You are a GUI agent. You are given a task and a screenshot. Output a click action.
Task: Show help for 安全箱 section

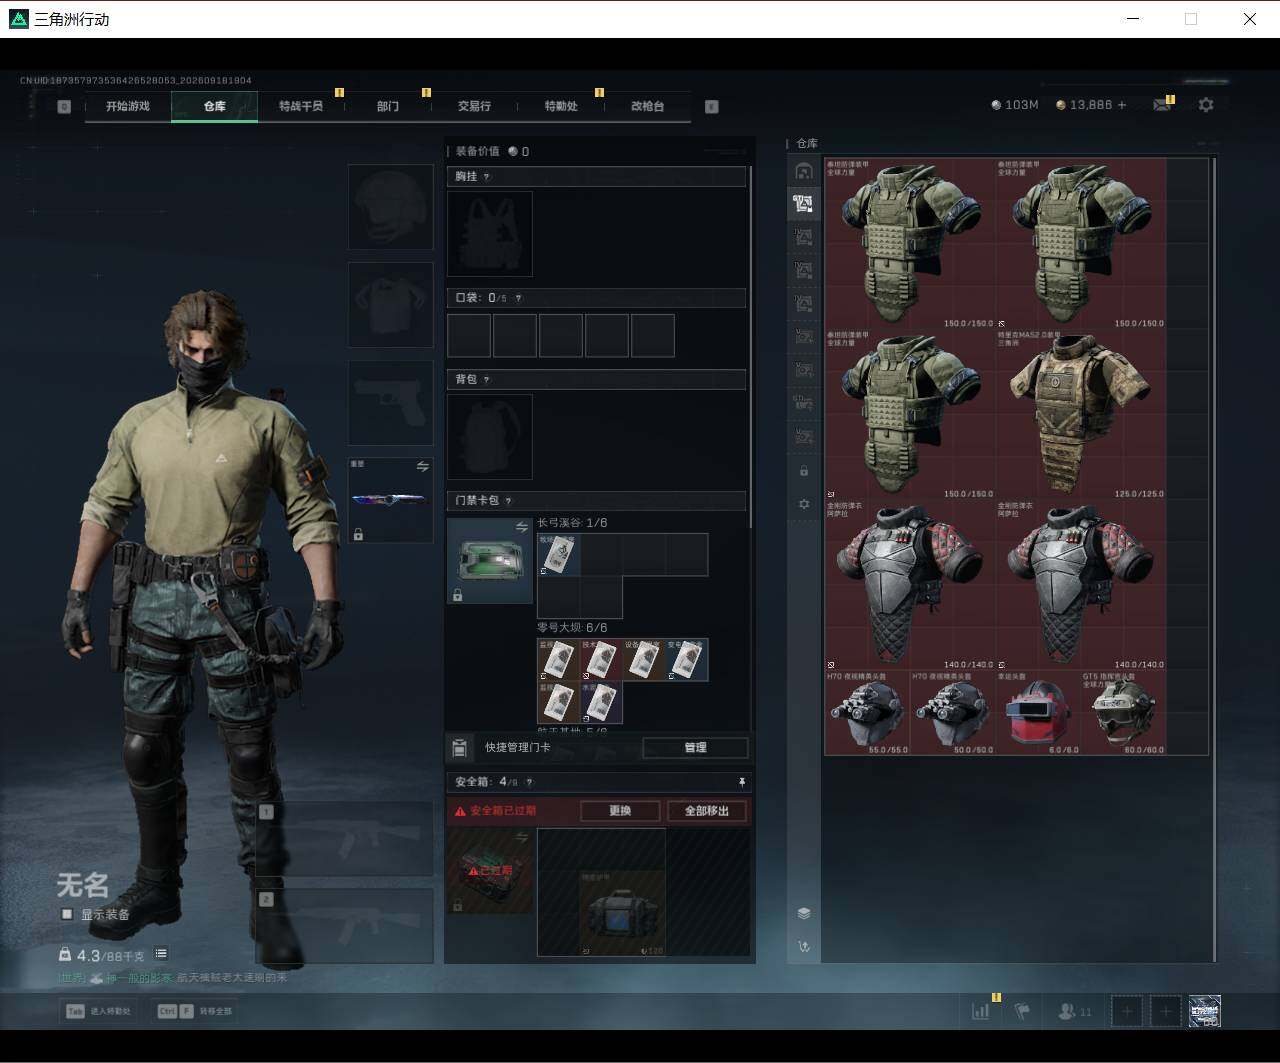[529, 783]
